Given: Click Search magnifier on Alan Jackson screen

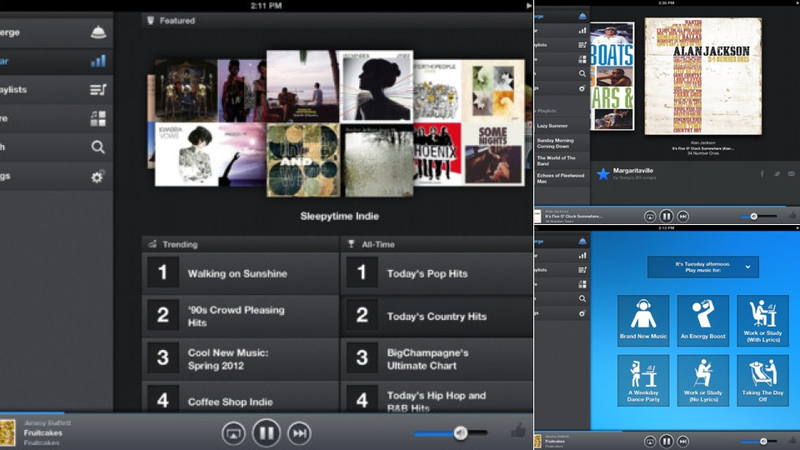Looking at the screenshot, I should (582, 73).
